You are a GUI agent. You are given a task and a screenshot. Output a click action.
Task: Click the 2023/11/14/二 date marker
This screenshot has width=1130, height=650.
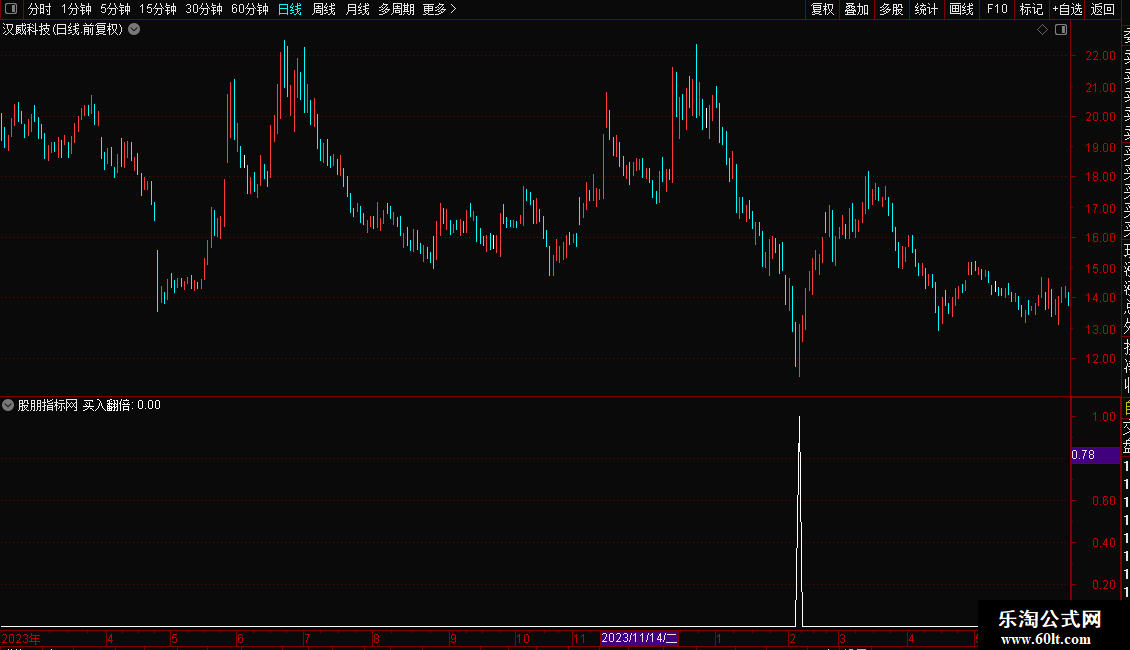click(639, 638)
